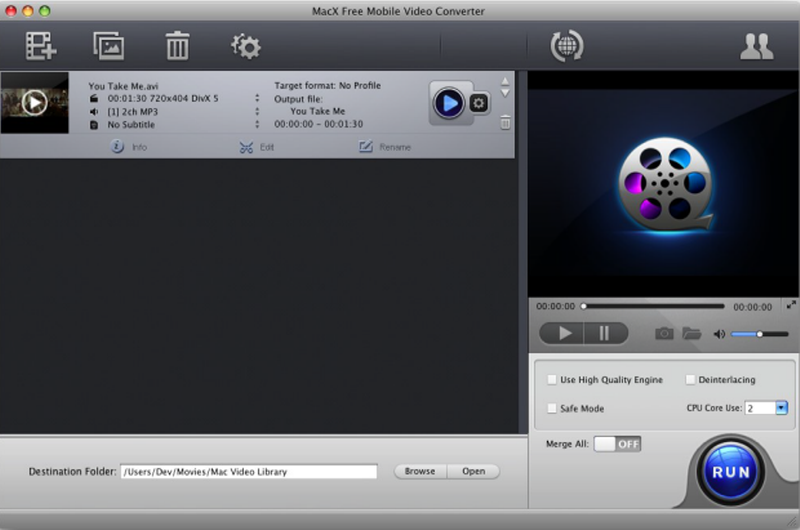Screen dimensions: 800x530
Task: Click the blue RUN button
Action: 731,472
